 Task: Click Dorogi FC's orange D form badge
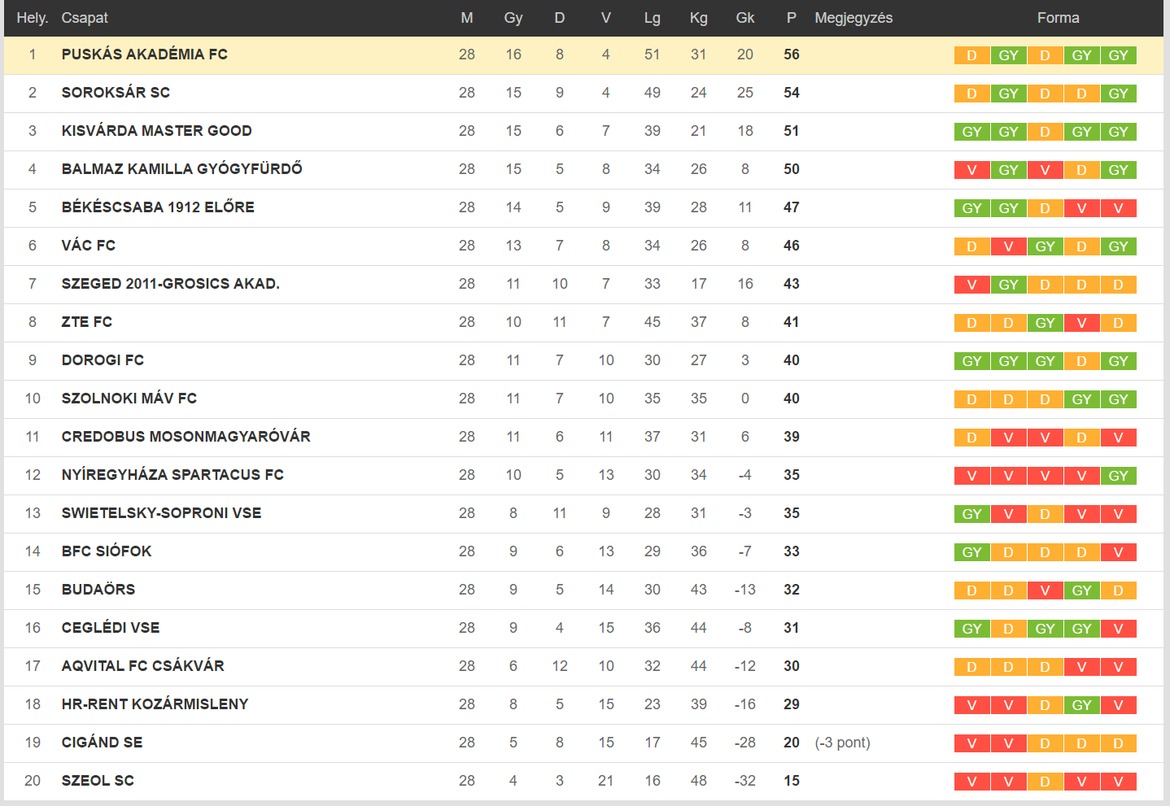(x=1081, y=361)
